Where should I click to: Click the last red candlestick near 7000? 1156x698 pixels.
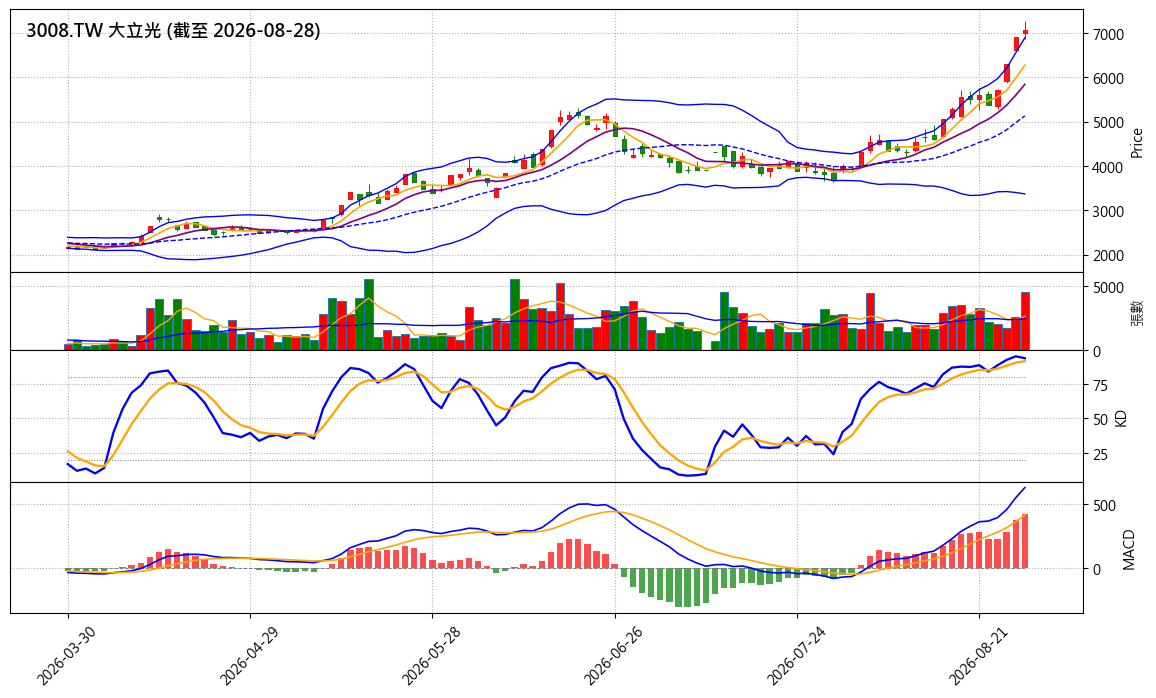point(1026,32)
